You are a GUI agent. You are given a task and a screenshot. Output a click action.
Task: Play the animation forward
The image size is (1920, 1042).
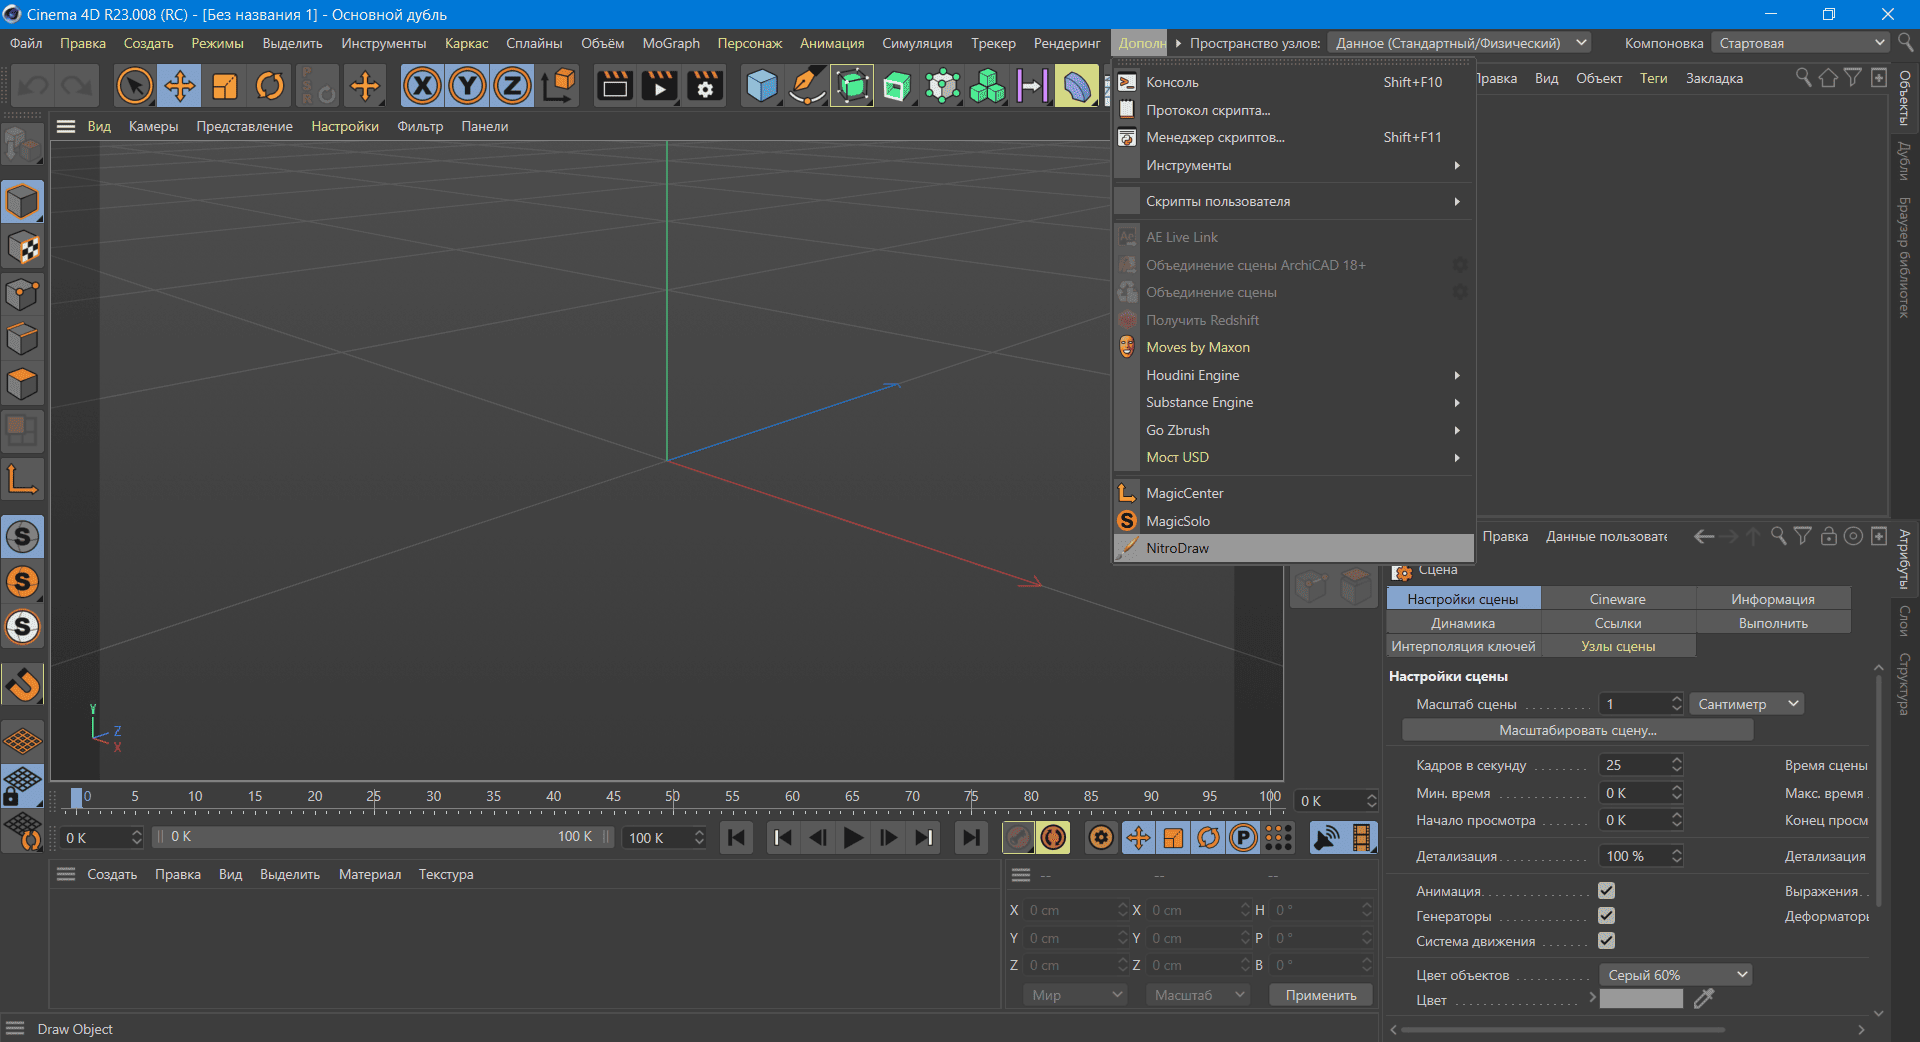coord(853,838)
